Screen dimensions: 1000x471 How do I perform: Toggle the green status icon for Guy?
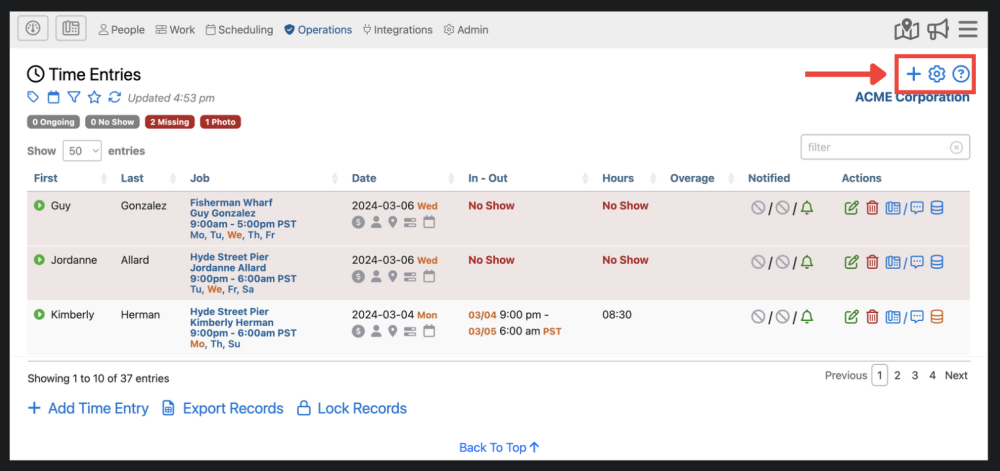point(39,206)
